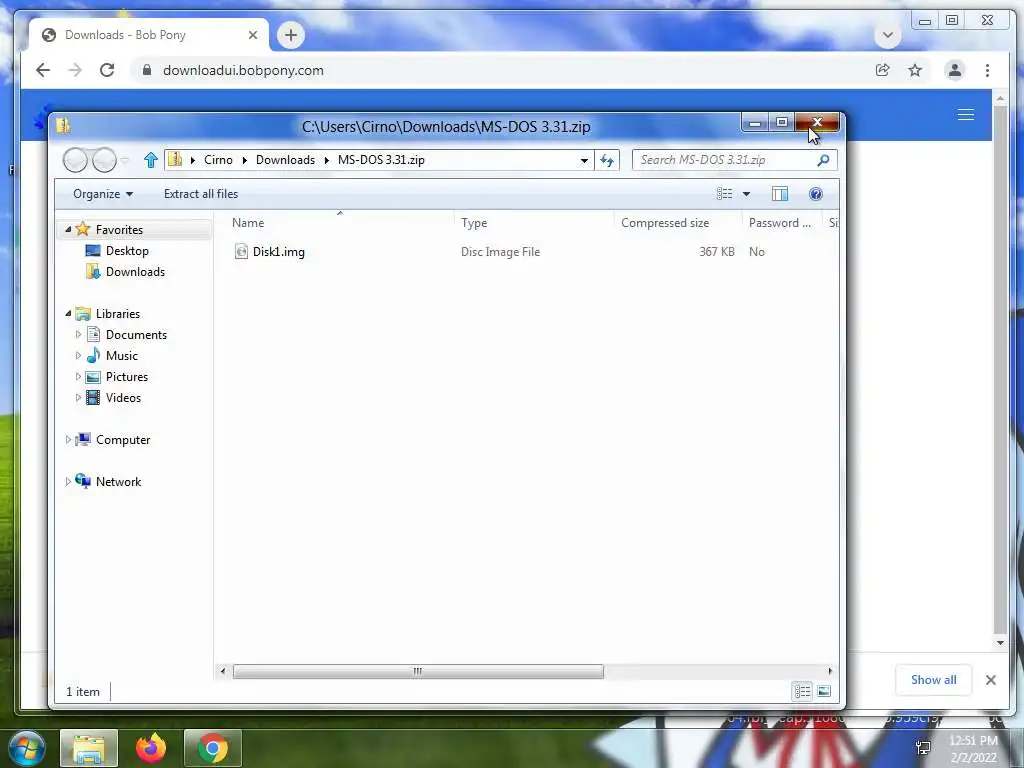Image resolution: width=1024 pixels, height=768 pixels.
Task: Open recent pages dropdown next to nav buttons
Action: point(125,160)
